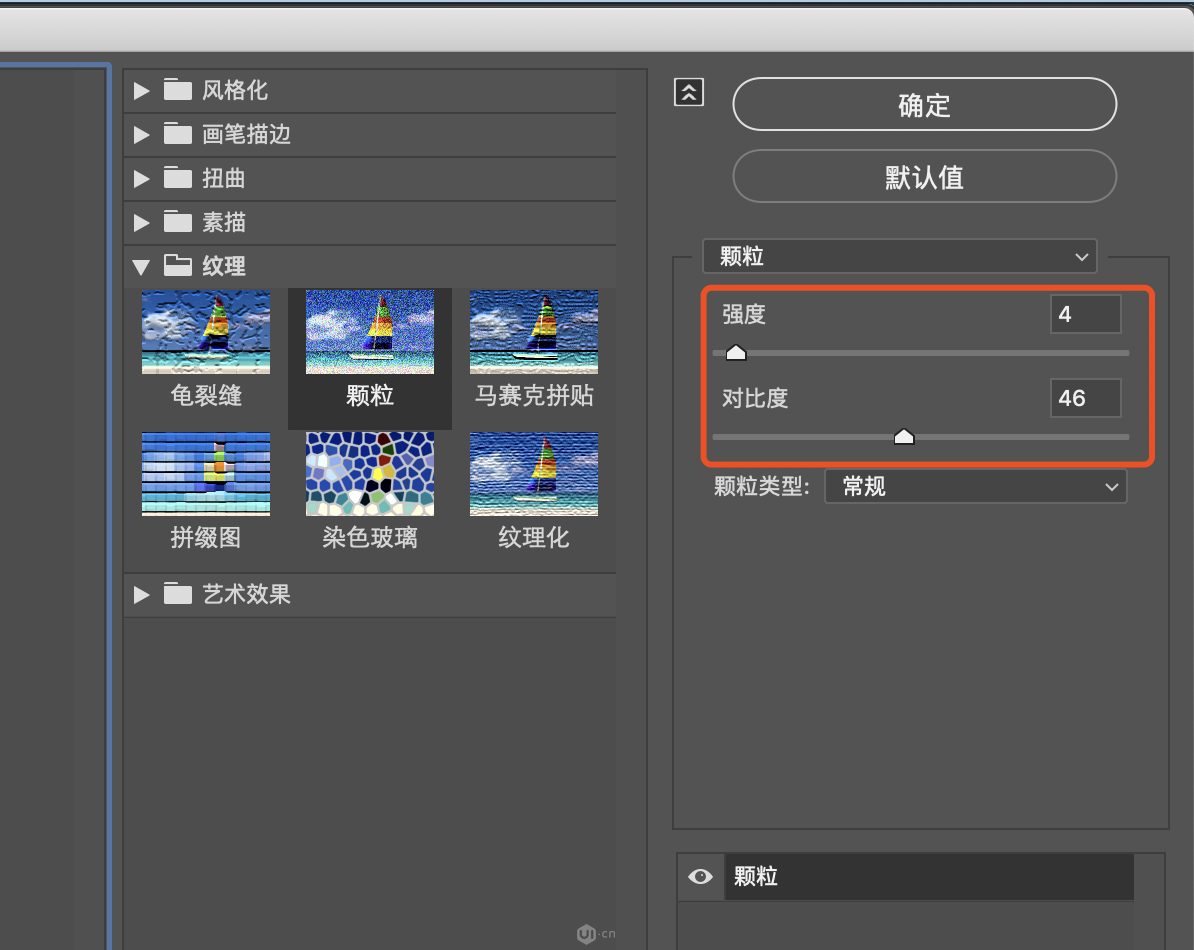Click the 确定 button
Screen dimensions: 1194x950
[924, 105]
